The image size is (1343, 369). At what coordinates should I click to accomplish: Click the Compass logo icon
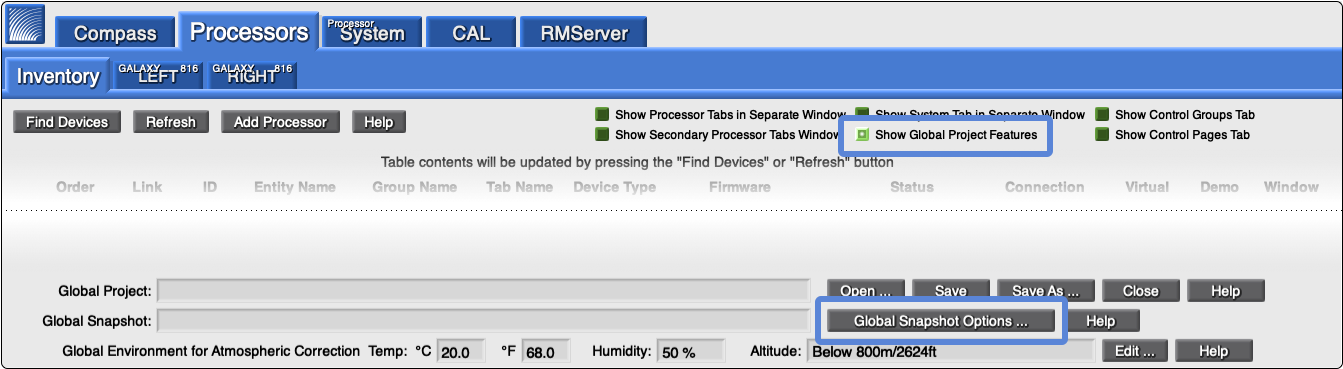coord(27,25)
